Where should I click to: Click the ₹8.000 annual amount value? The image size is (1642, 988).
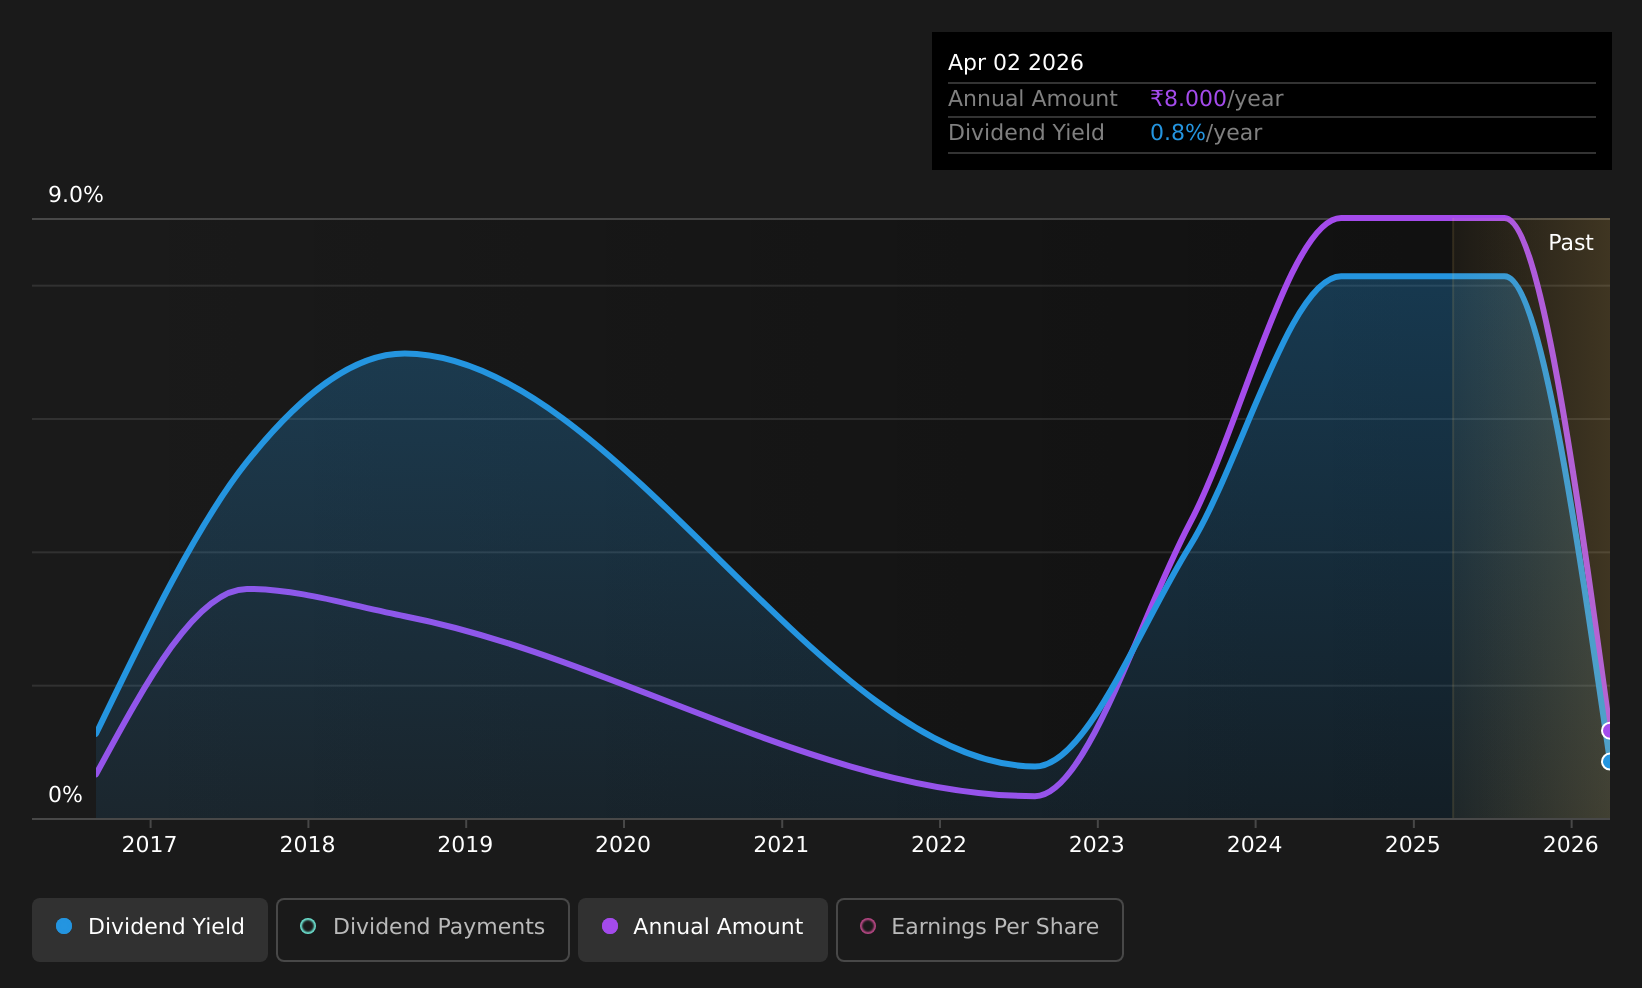tap(1188, 99)
